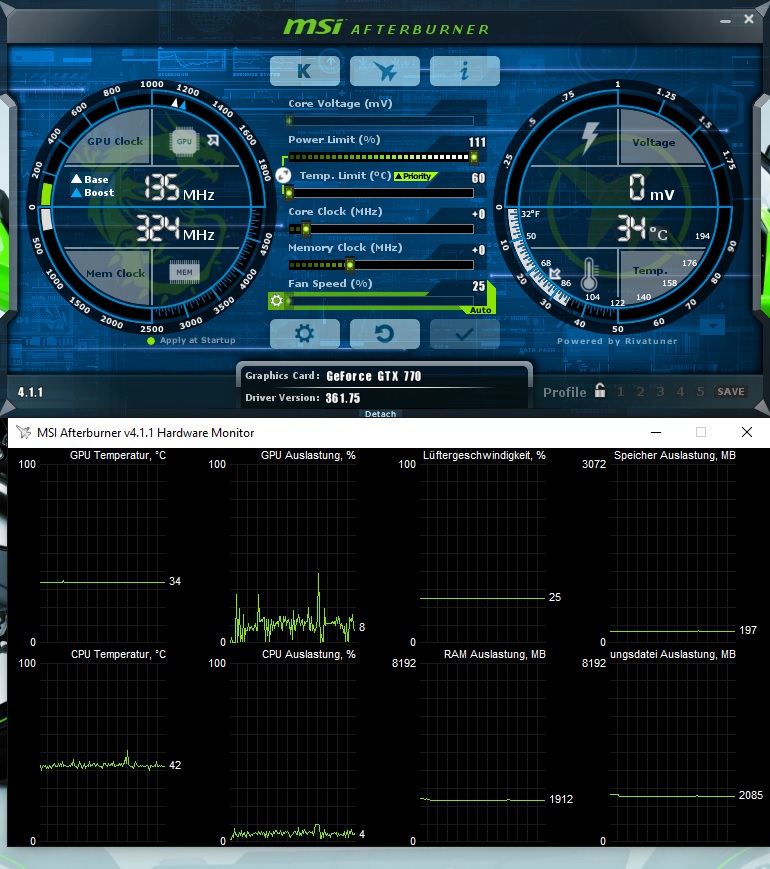Click the 135 MHz GPU clock readout

(180, 188)
